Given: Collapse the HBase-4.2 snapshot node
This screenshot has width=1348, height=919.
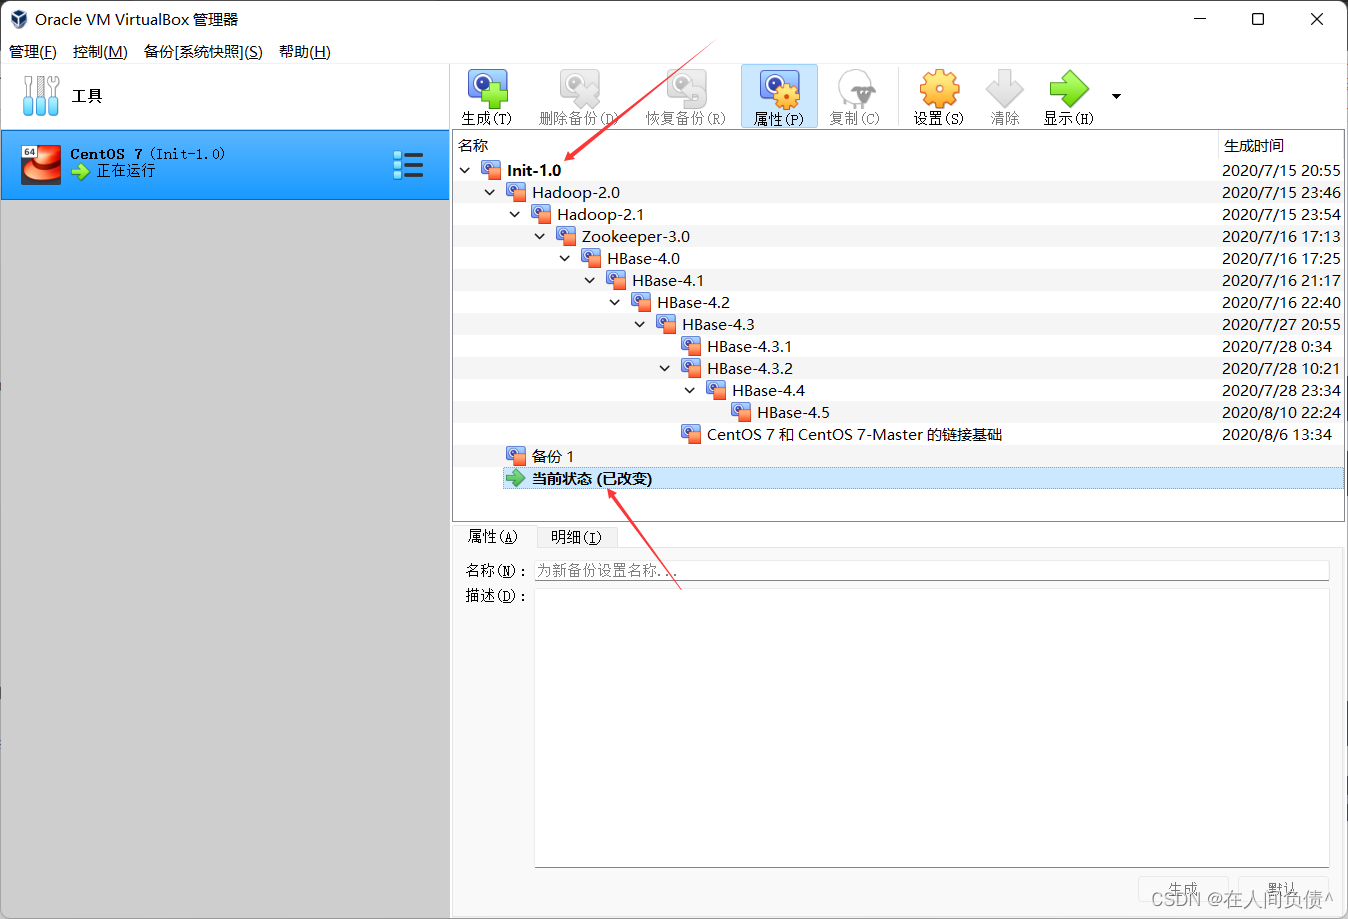Looking at the screenshot, I should pos(615,302).
